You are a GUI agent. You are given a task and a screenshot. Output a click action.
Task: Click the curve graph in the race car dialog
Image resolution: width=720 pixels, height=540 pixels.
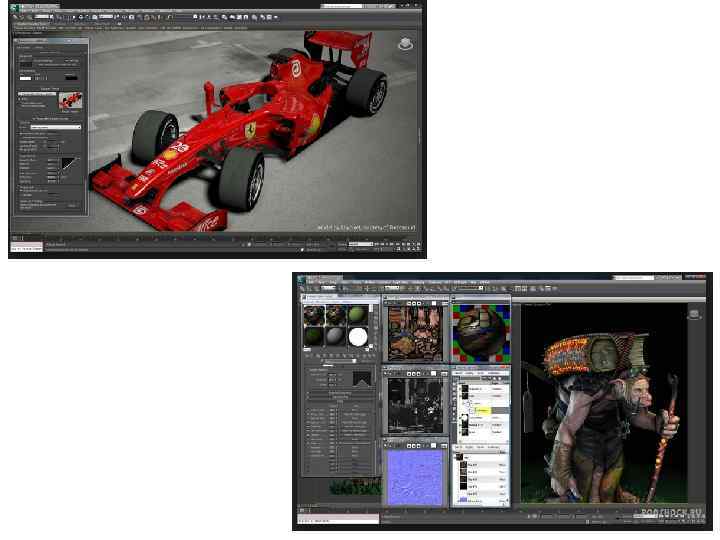[68, 164]
